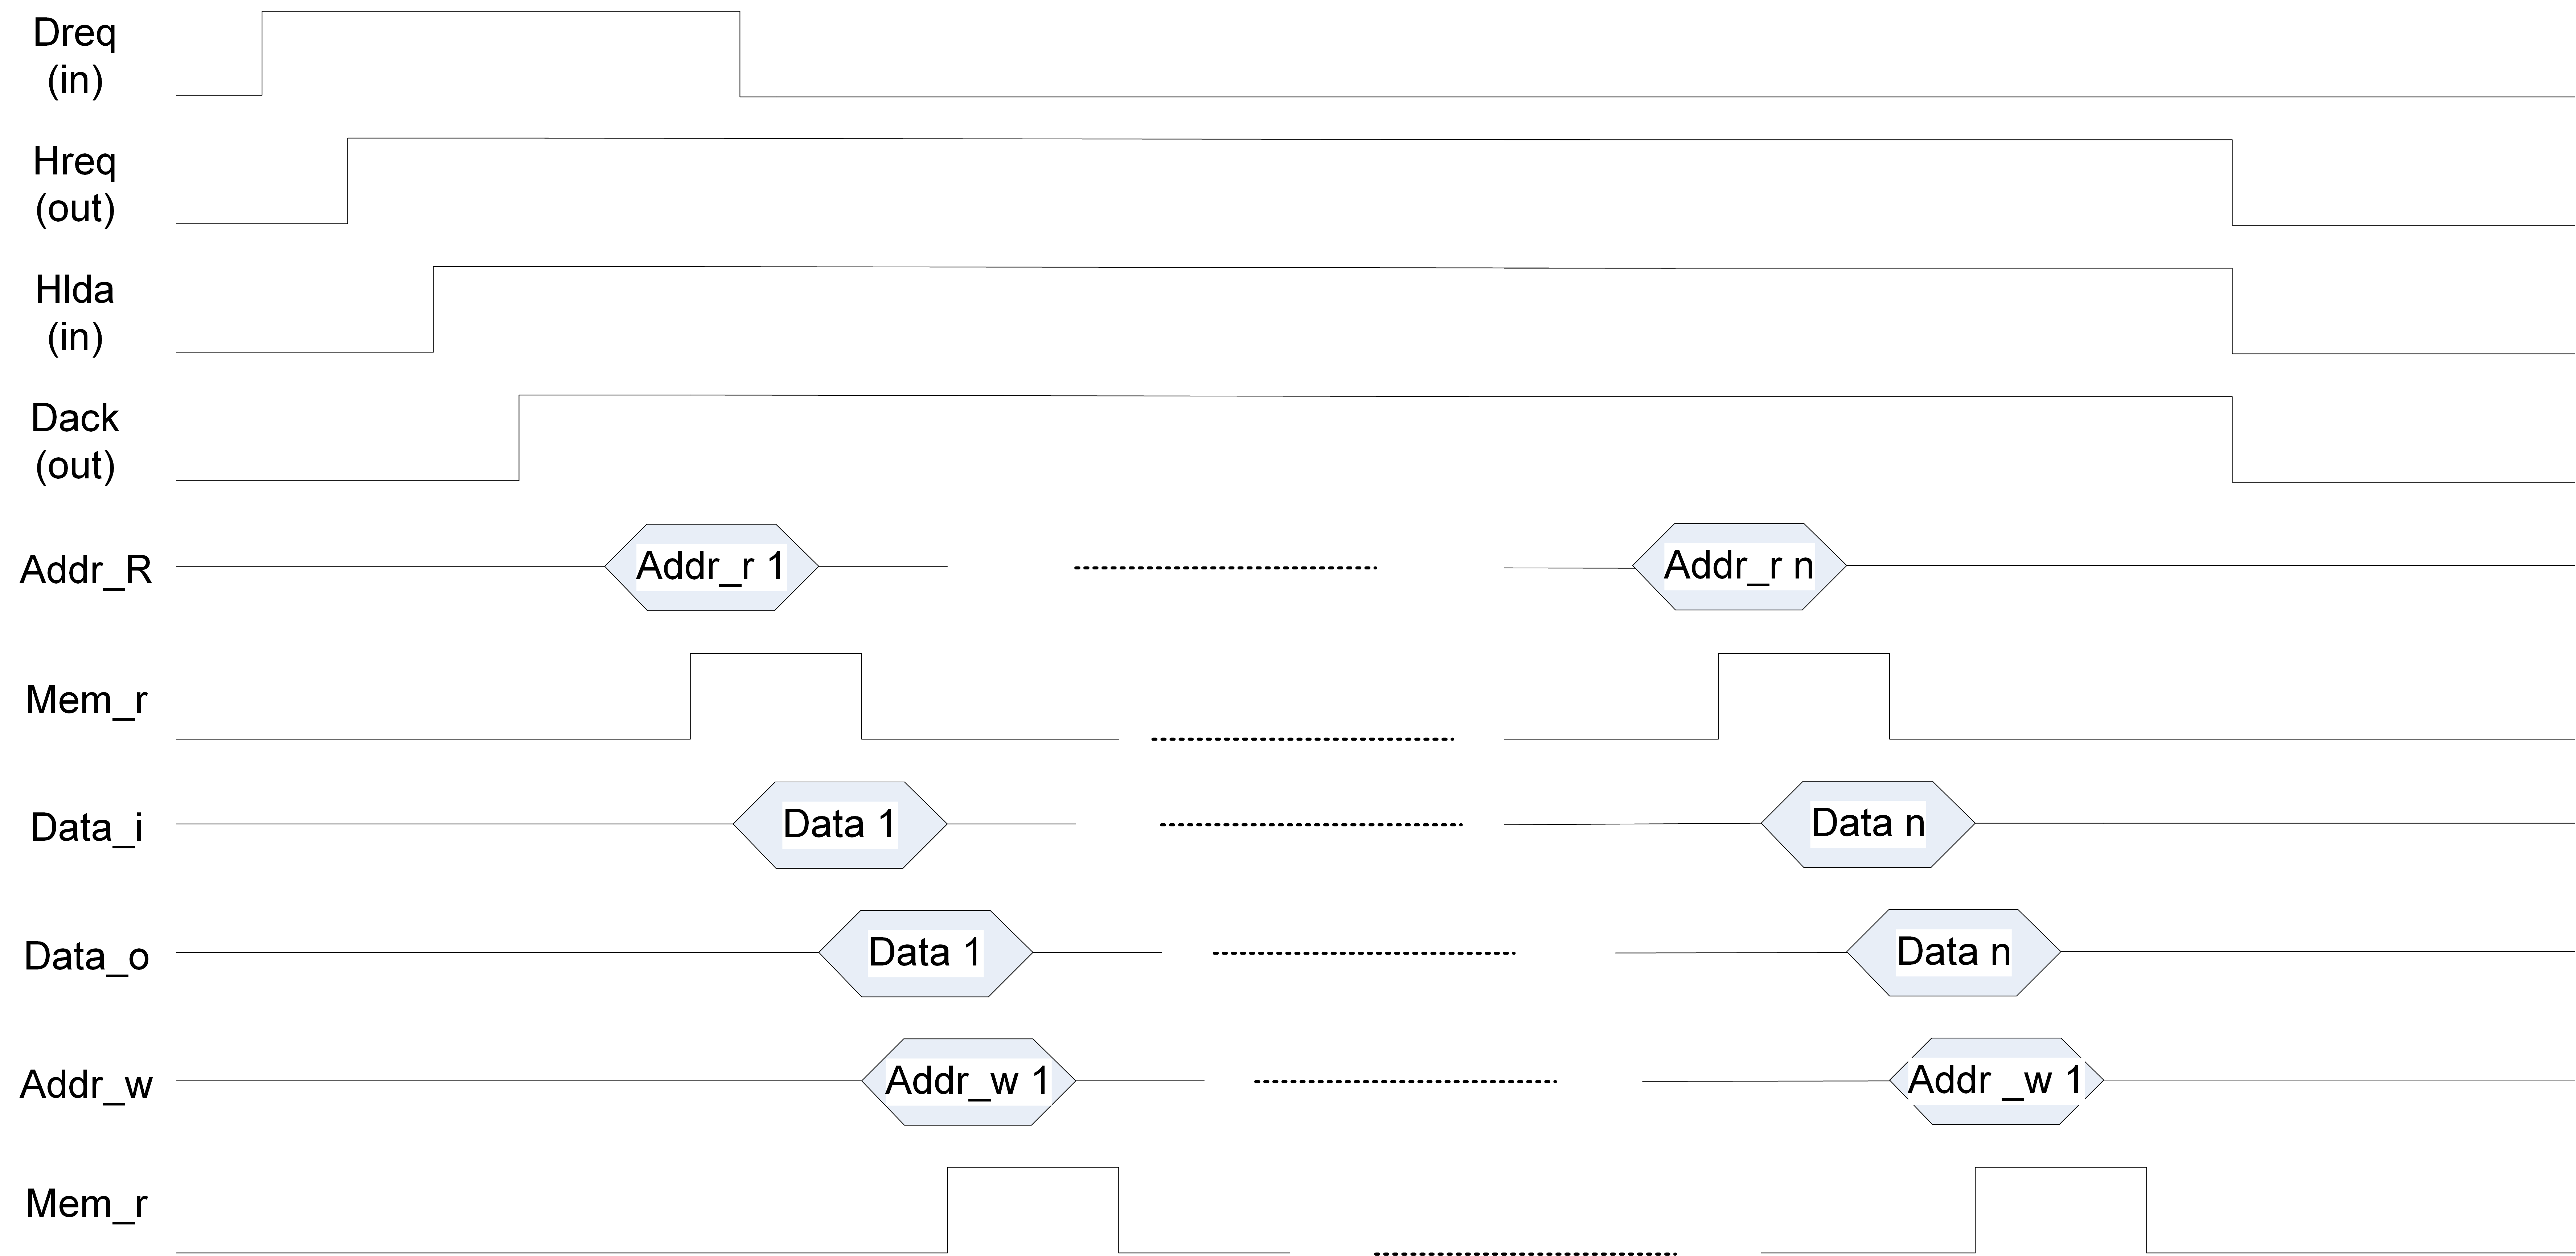The image size is (2576, 1256).
Task: Click the Hlda (in) signal label
Action: pyautogui.click(x=75, y=313)
